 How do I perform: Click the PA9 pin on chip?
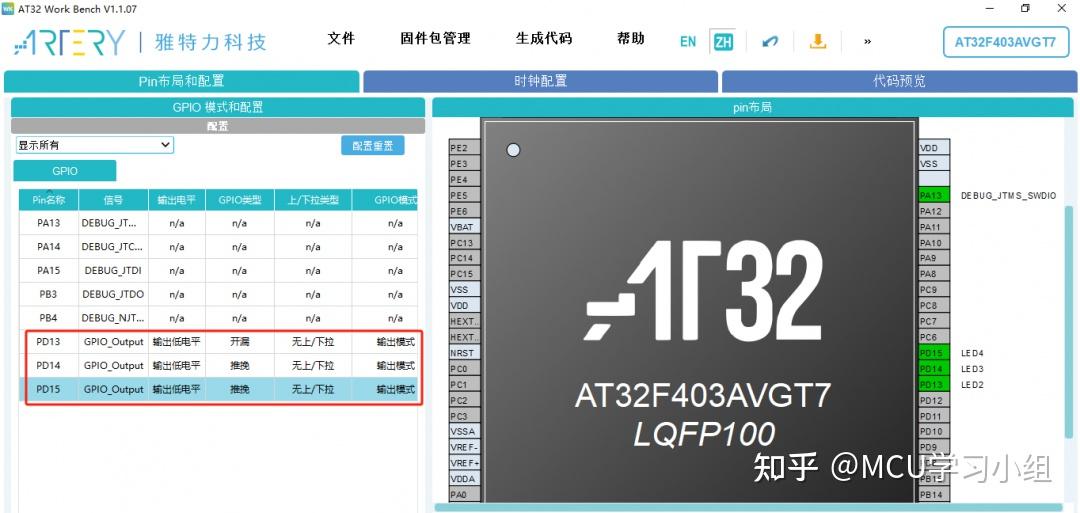coord(934,258)
